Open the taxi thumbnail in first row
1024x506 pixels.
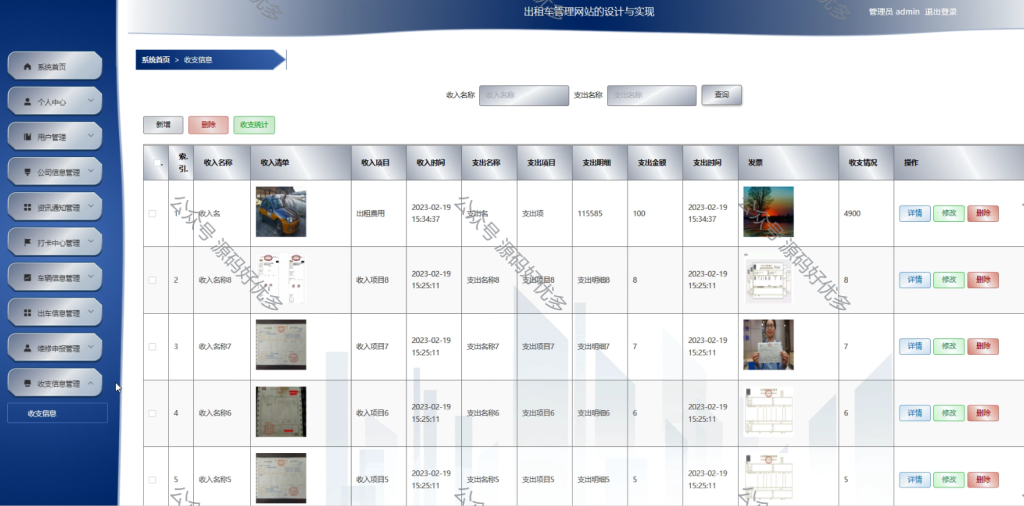pyautogui.click(x=281, y=212)
